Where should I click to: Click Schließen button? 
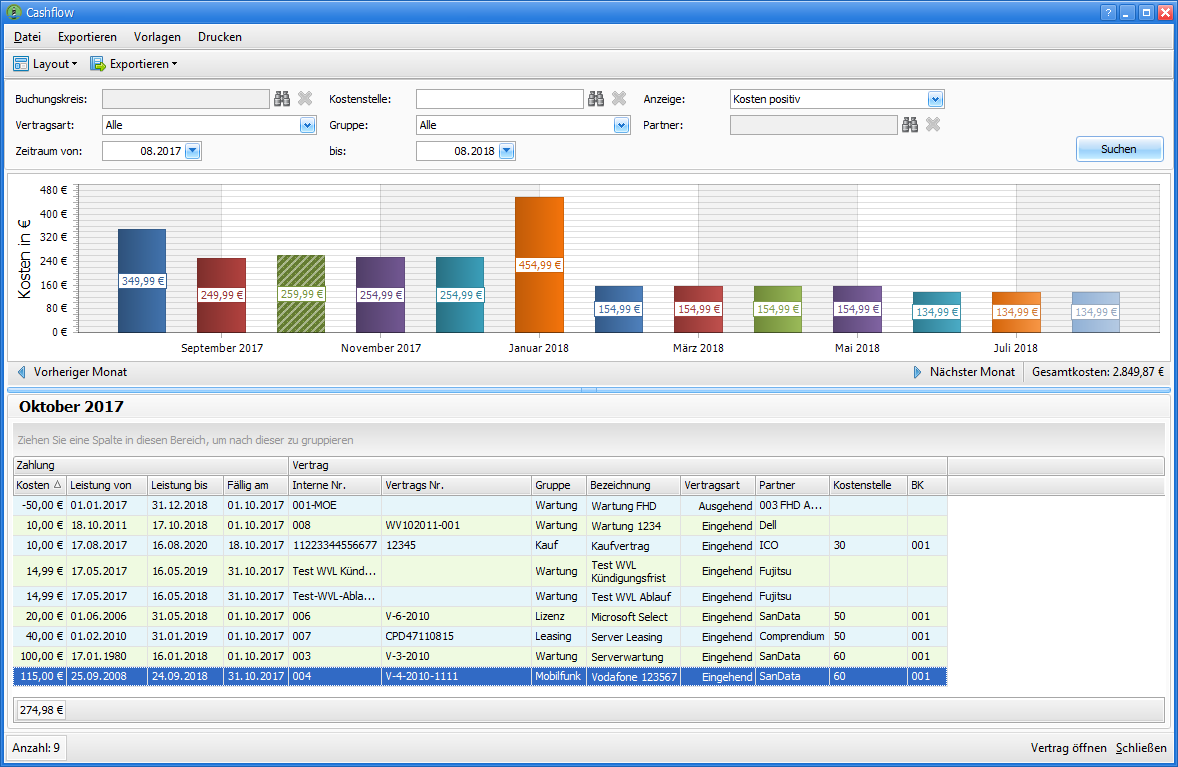coord(1141,747)
